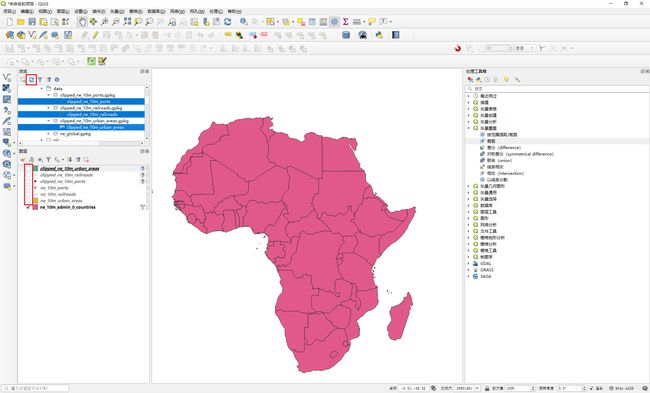650x393 pixels.
Task: Open Layer Styling brush icon in Layers panel
Action: pos(23,160)
